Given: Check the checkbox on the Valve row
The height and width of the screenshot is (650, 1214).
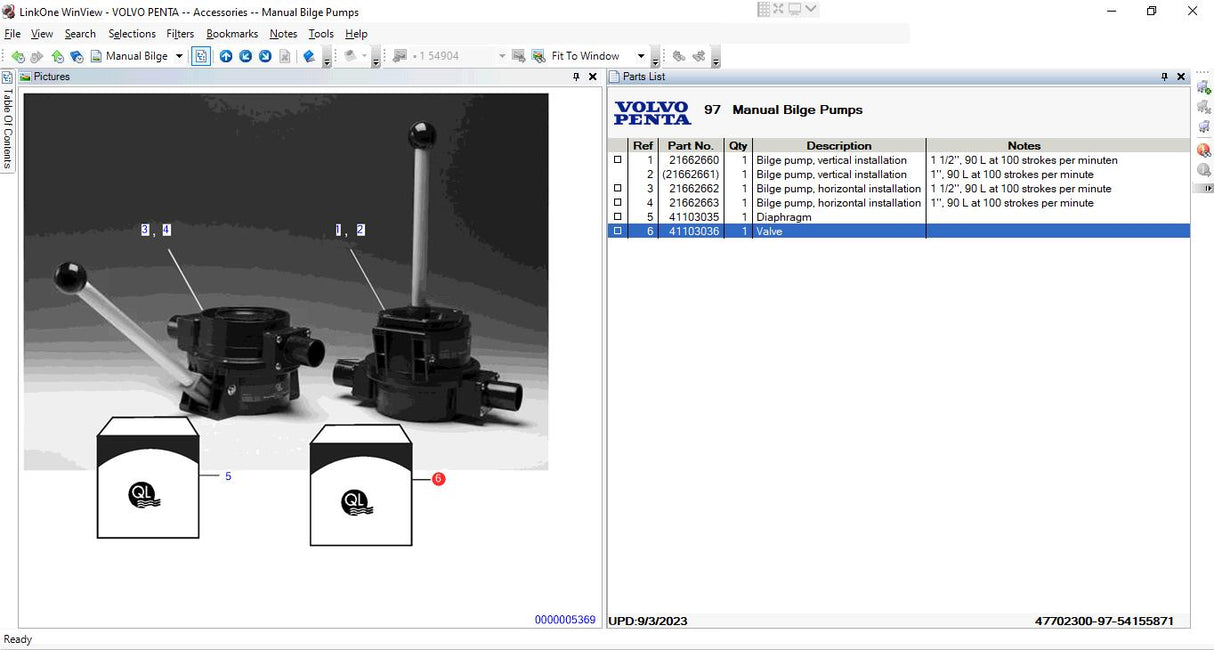Looking at the screenshot, I should tap(617, 230).
